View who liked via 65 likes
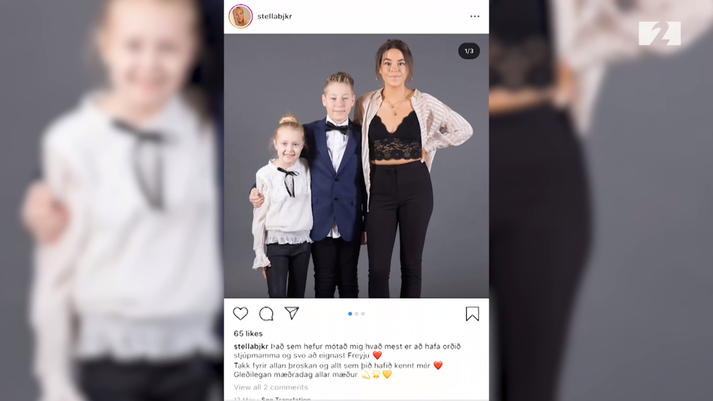This screenshot has height=401, width=713. 248,334
